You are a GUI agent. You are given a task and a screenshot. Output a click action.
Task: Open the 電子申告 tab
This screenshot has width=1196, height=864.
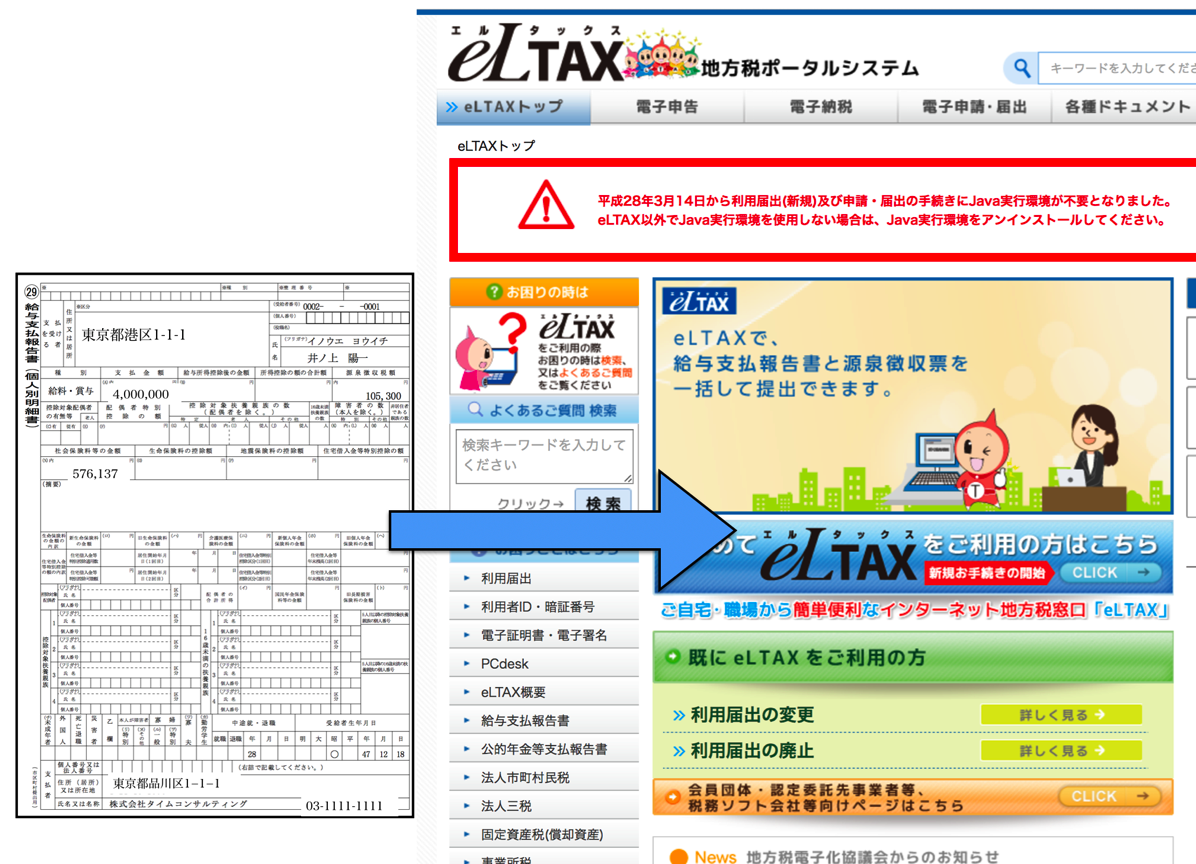(x=667, y=107)
